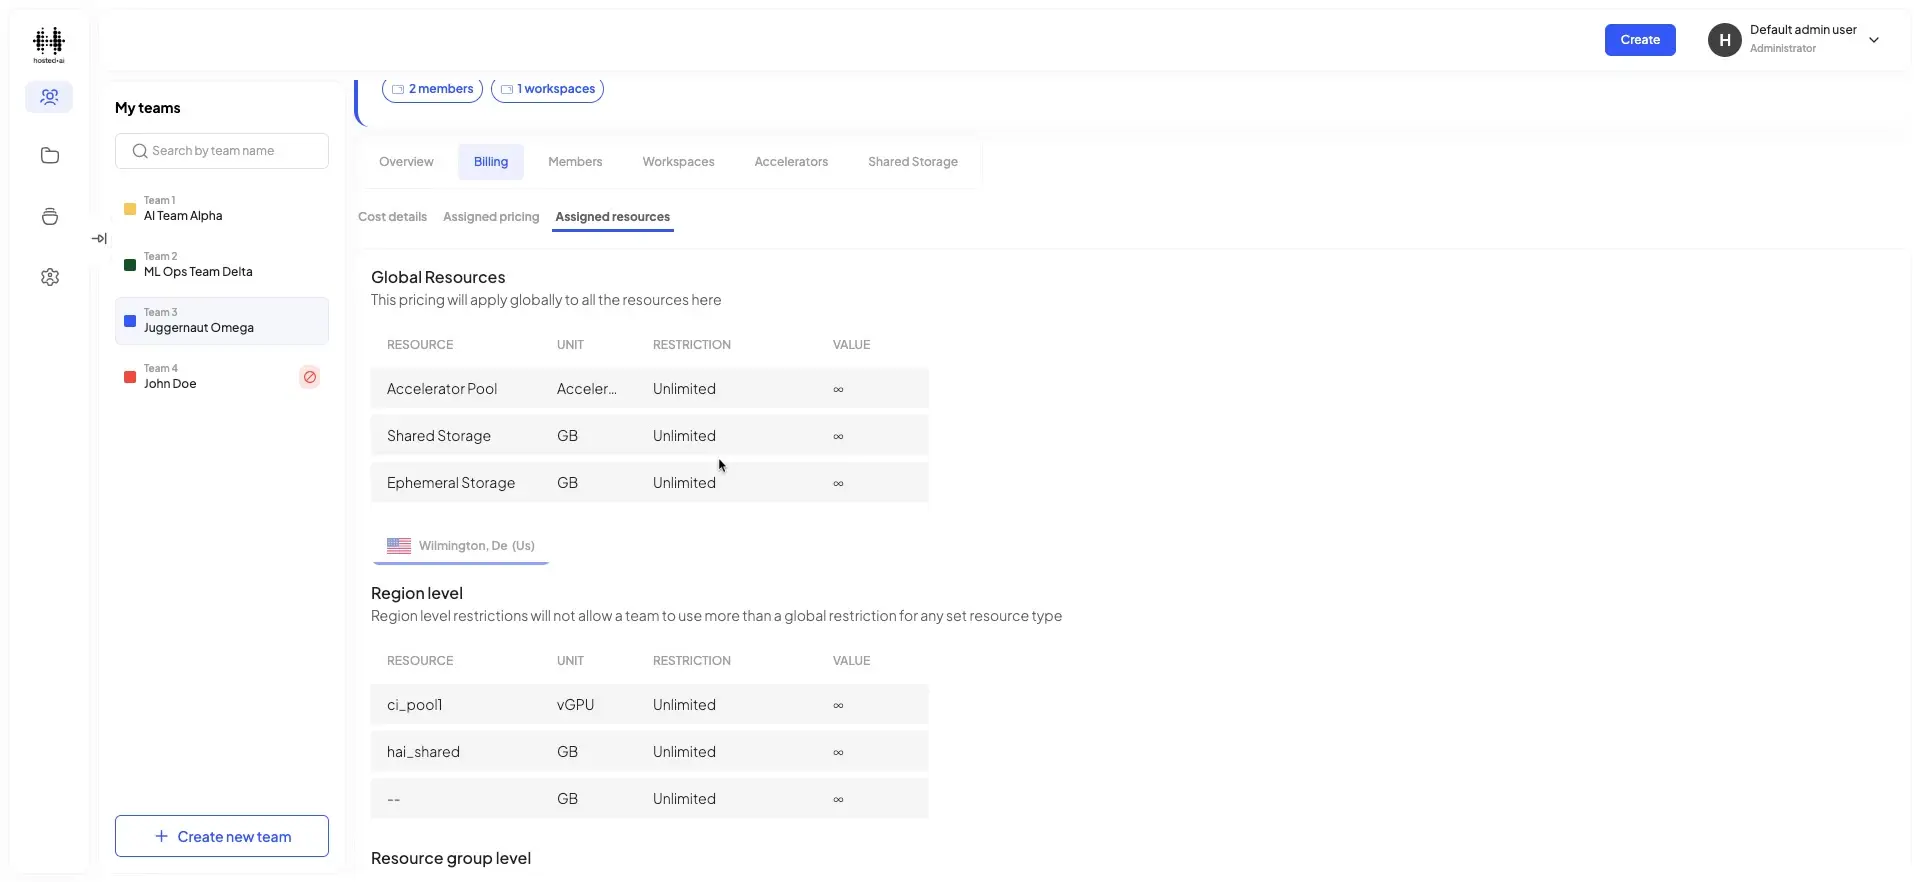Click the My teams heading
This screenshot has width=1920, height=882.
(x=148, y=108)
